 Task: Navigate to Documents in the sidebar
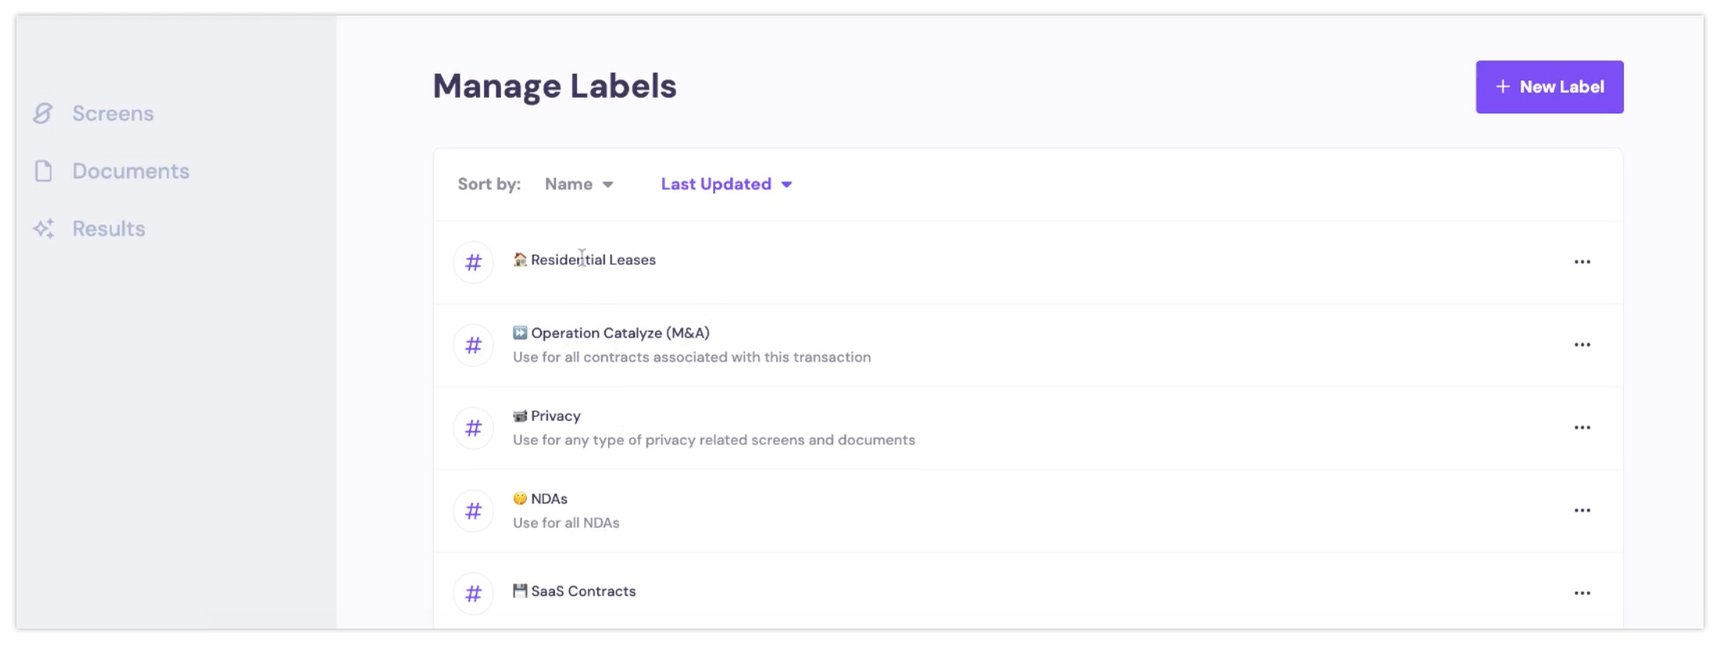coord(131,171)
